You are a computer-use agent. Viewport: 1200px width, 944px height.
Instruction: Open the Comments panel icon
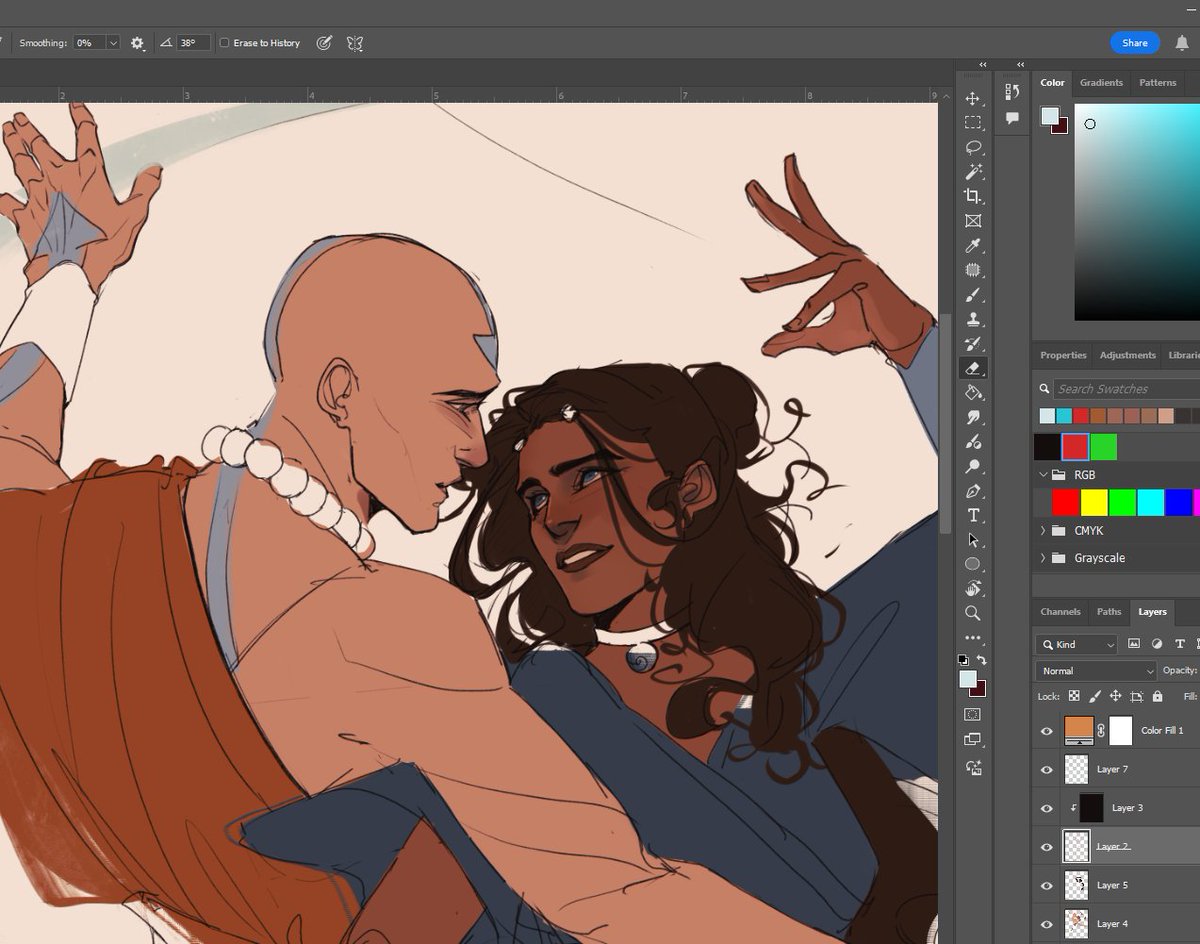click(x=1012, y=118)
